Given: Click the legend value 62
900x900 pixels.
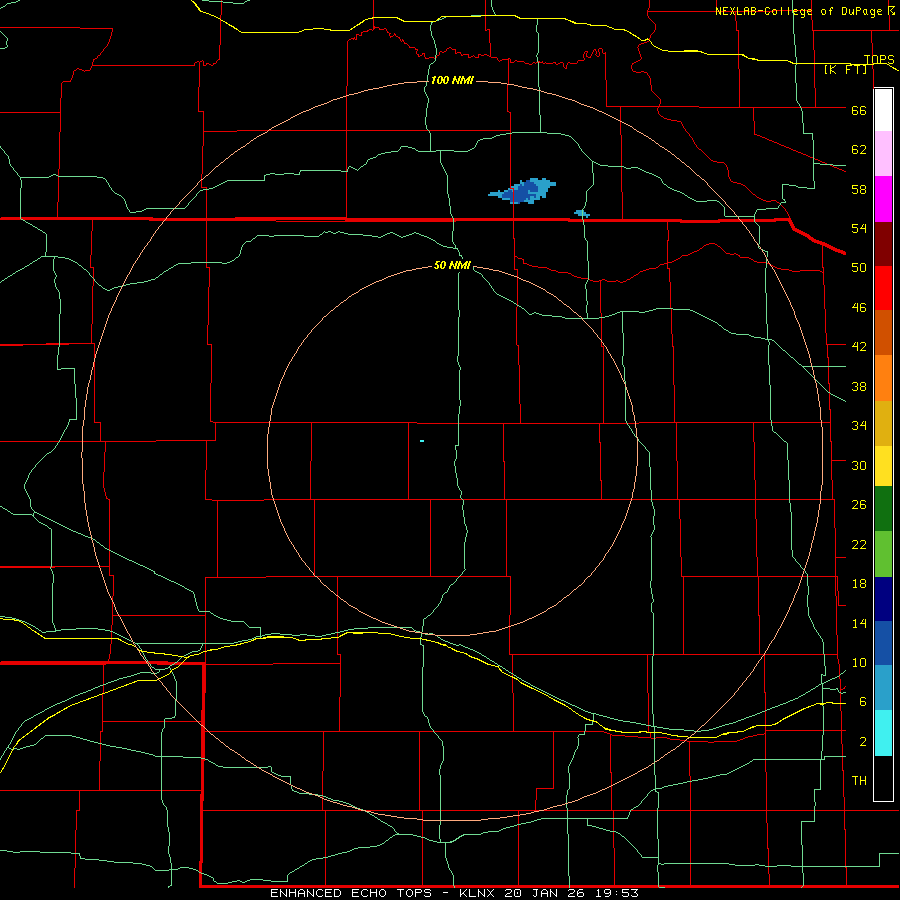Looking at the screenshot, I should coord(859,150).
